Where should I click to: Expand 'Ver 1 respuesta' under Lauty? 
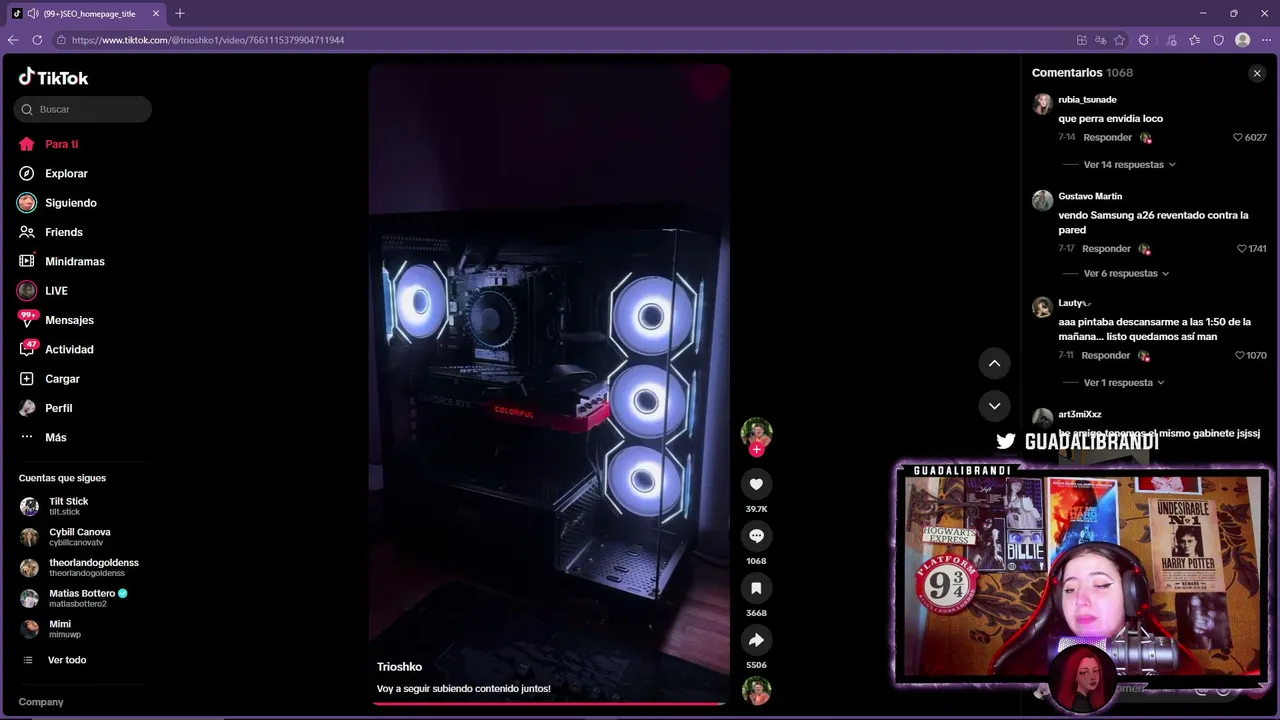(1124, 382)
